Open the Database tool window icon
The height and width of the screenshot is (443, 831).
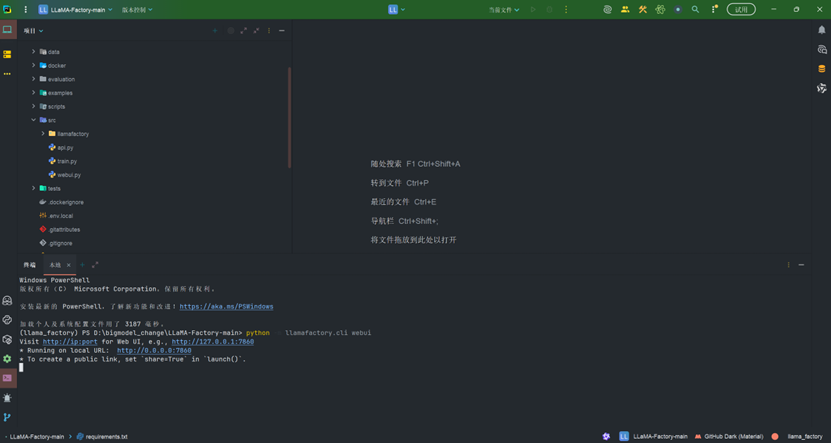click(x=821, y=69)
